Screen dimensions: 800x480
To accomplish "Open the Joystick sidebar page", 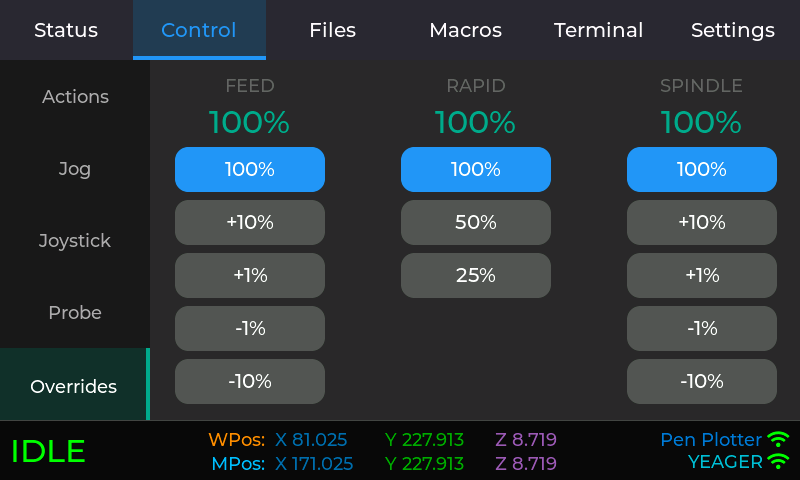I will [75, 241].
